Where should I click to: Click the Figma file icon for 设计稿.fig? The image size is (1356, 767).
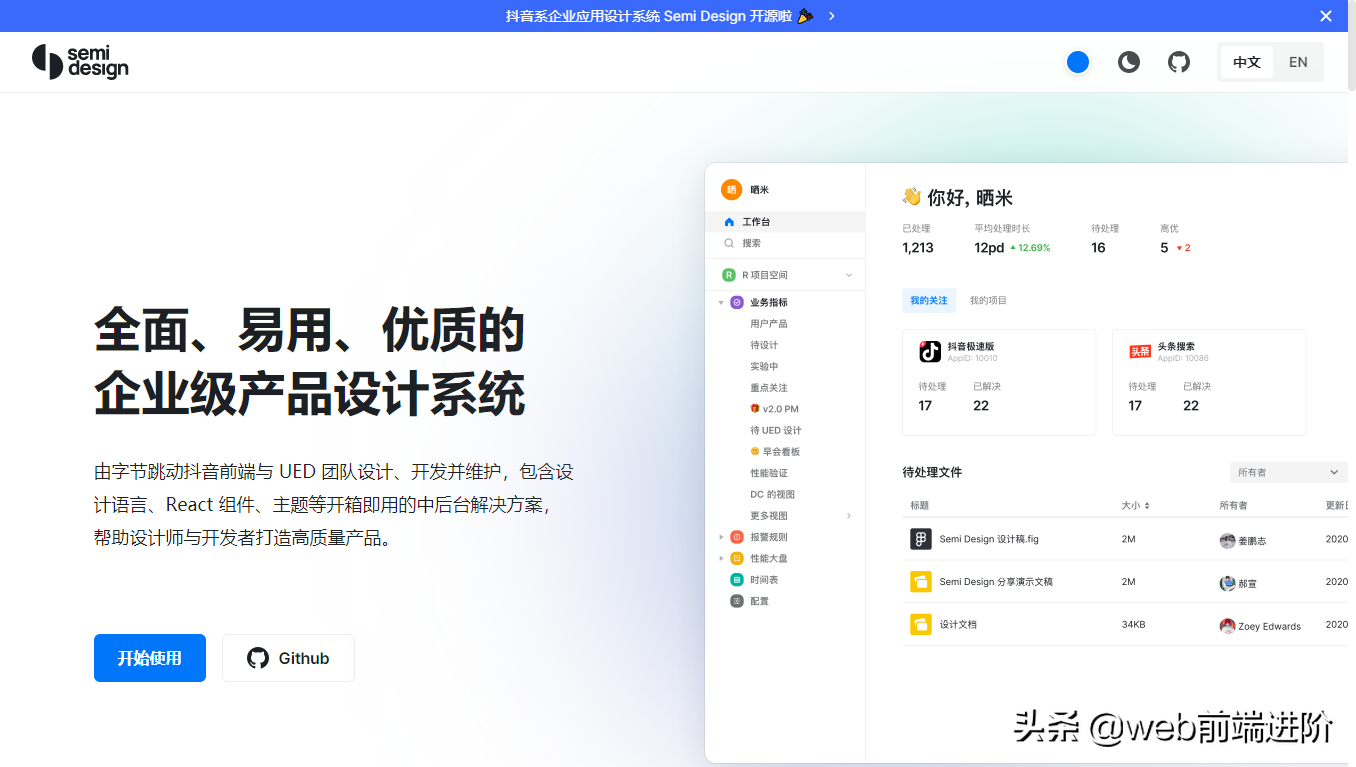tap(921, 539)
